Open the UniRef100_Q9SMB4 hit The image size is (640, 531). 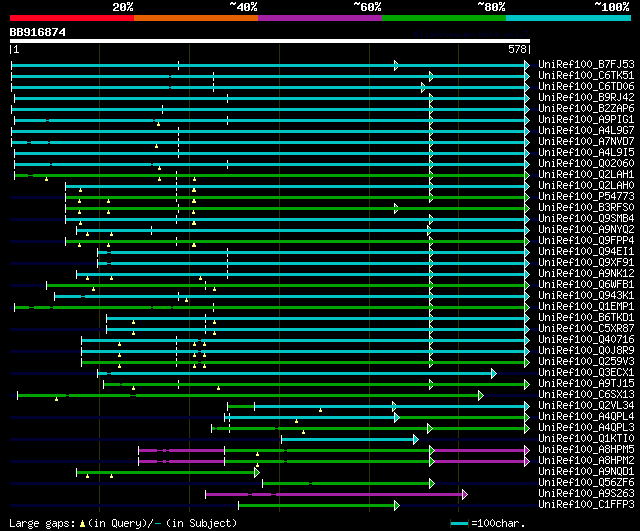coord(586,219)
